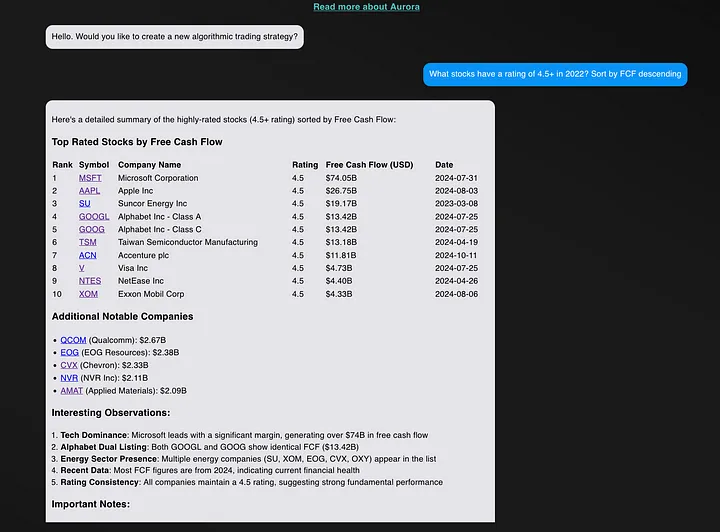Select the GOOG symbol link
The height and width of the screenshot is (532, 720).
click(91, 230)
